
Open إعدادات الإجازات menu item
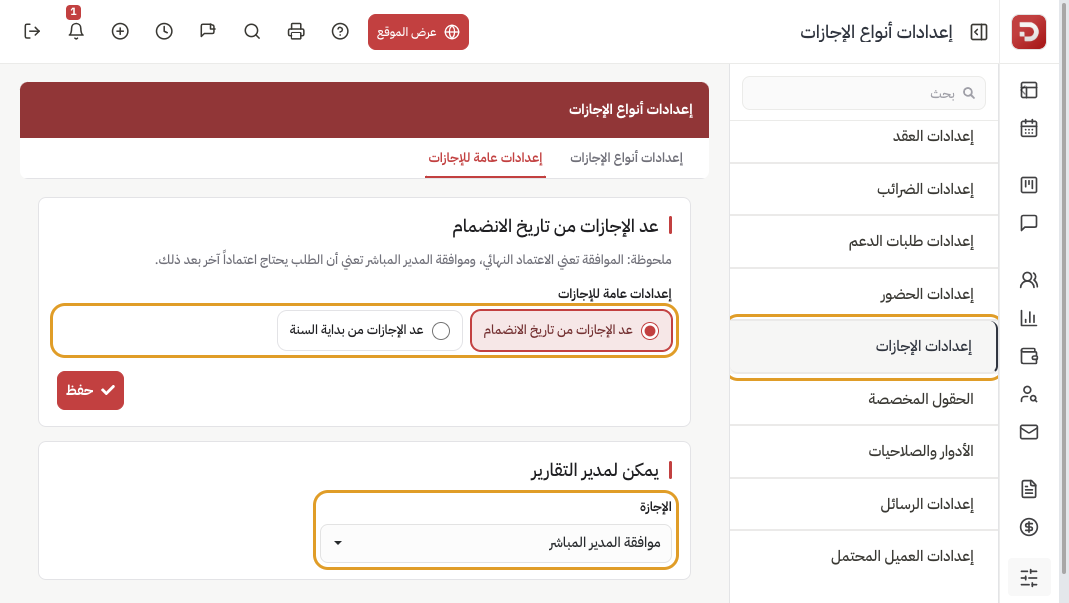(x=864, y=347)
